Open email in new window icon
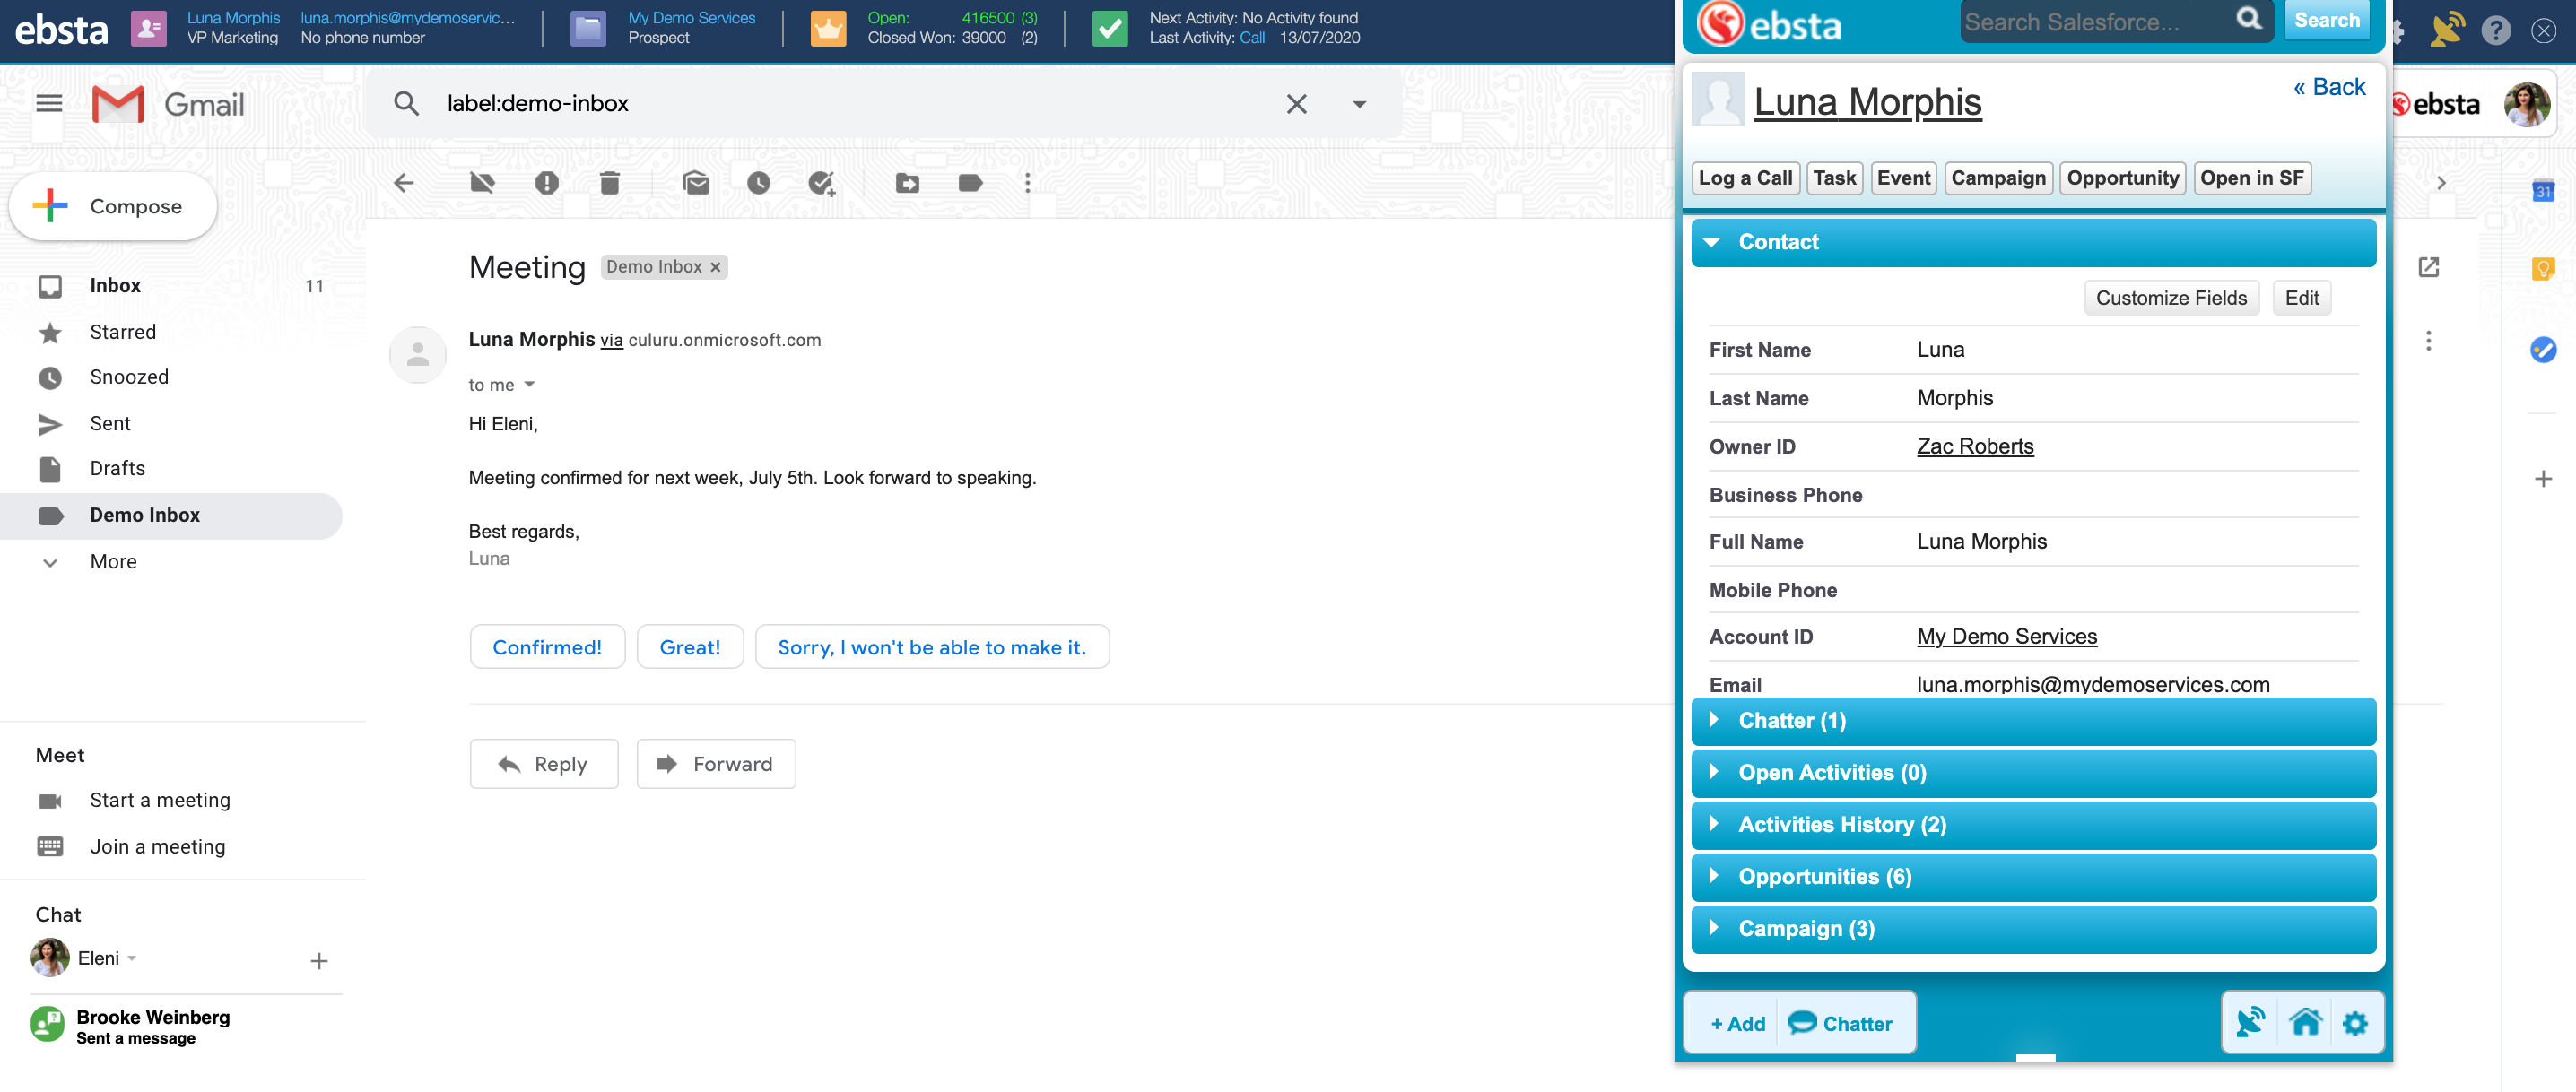The image size is (2576, 1092). (2428, 267)
